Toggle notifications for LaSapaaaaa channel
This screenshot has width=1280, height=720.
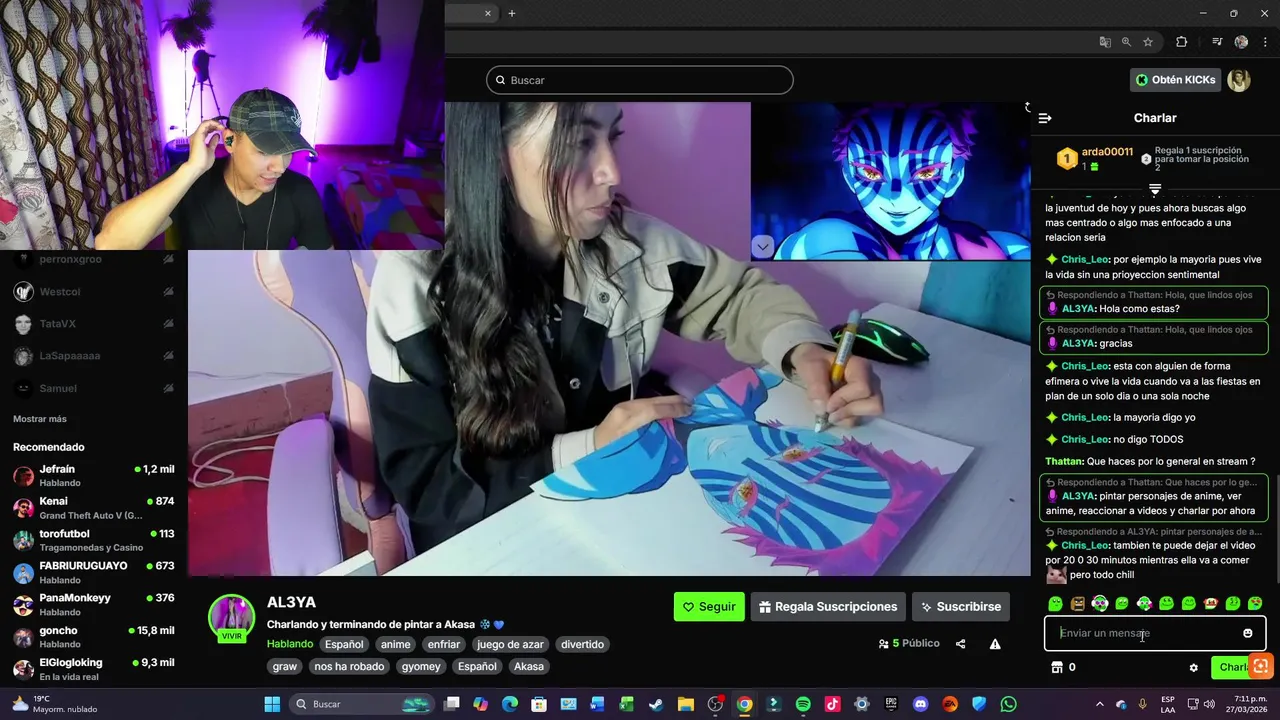click(x=168, y=356)
